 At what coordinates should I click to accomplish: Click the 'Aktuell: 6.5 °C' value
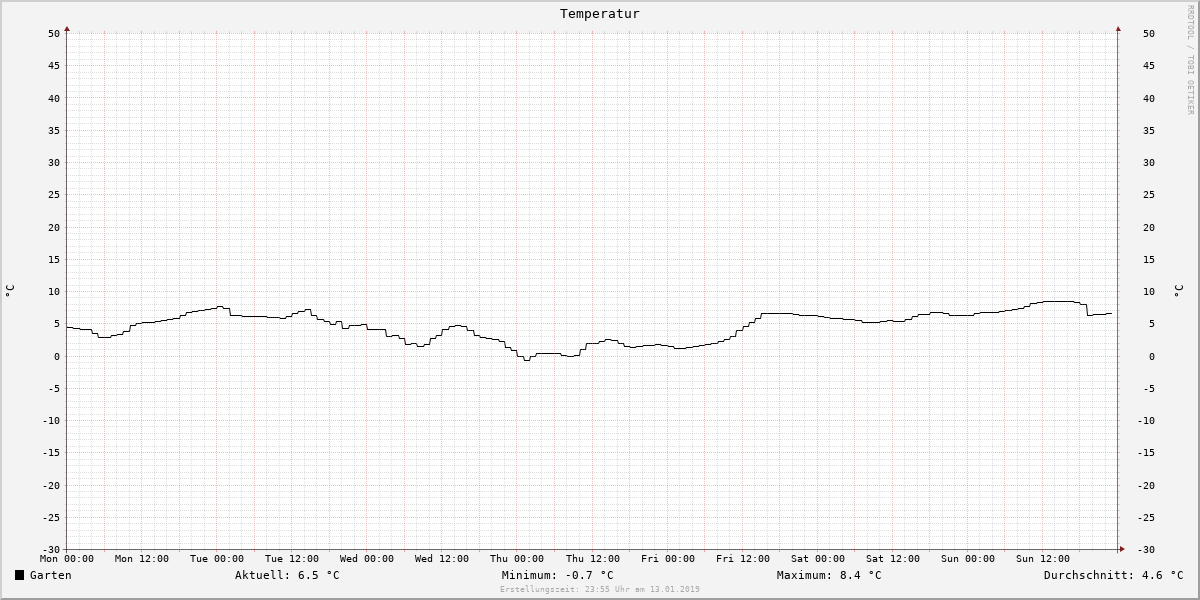287,575
